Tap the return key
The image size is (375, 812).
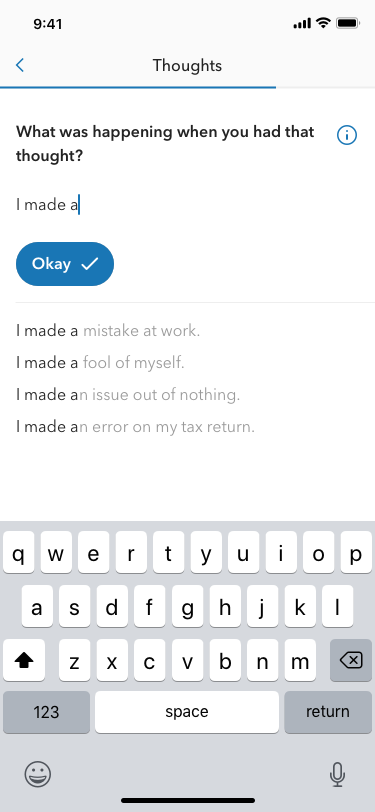328,712
